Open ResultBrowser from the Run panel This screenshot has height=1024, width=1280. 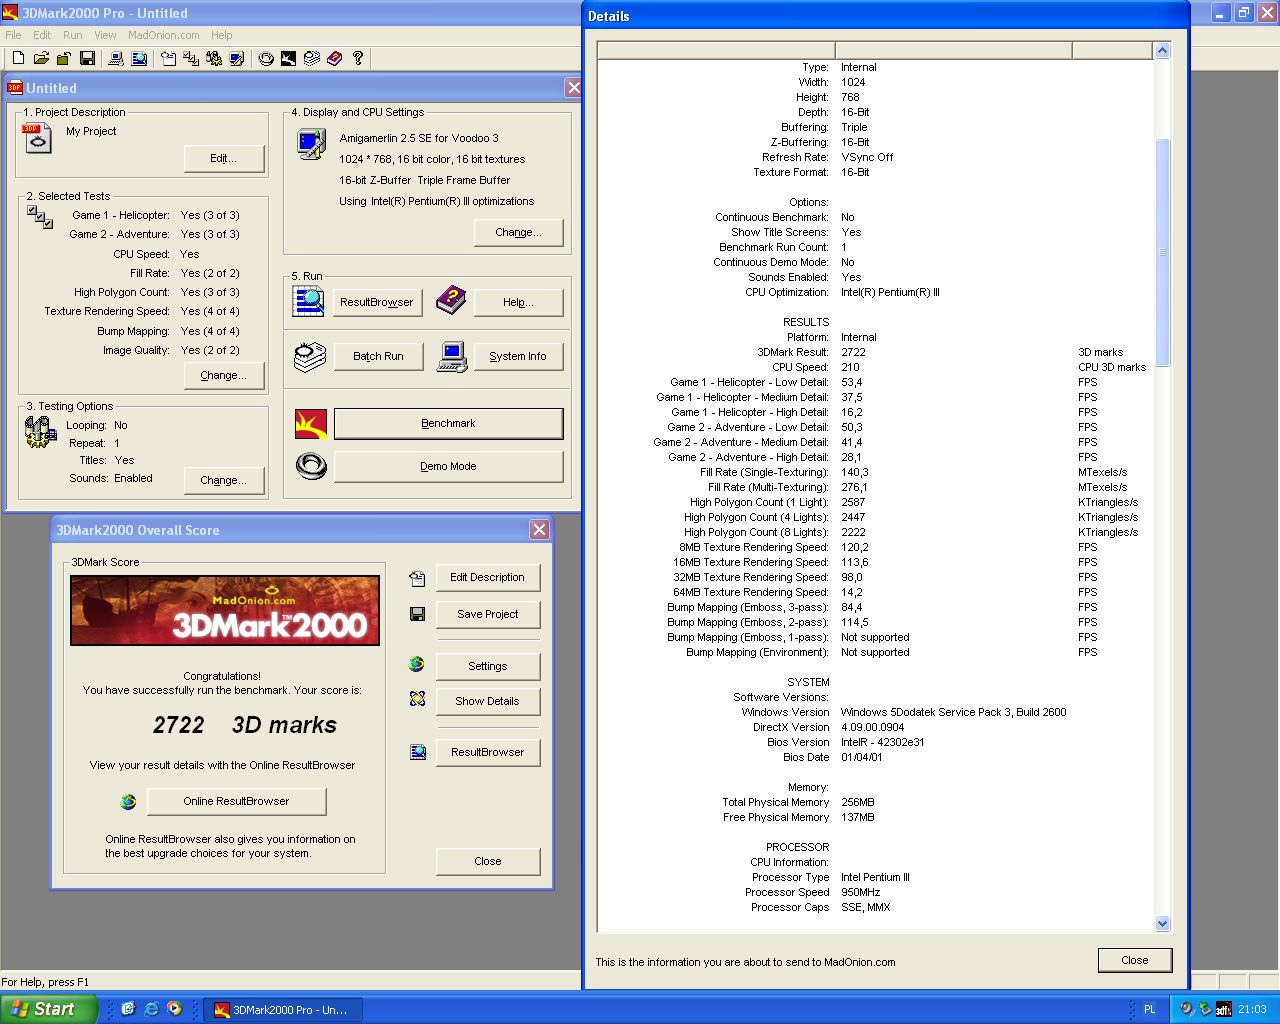377,302
